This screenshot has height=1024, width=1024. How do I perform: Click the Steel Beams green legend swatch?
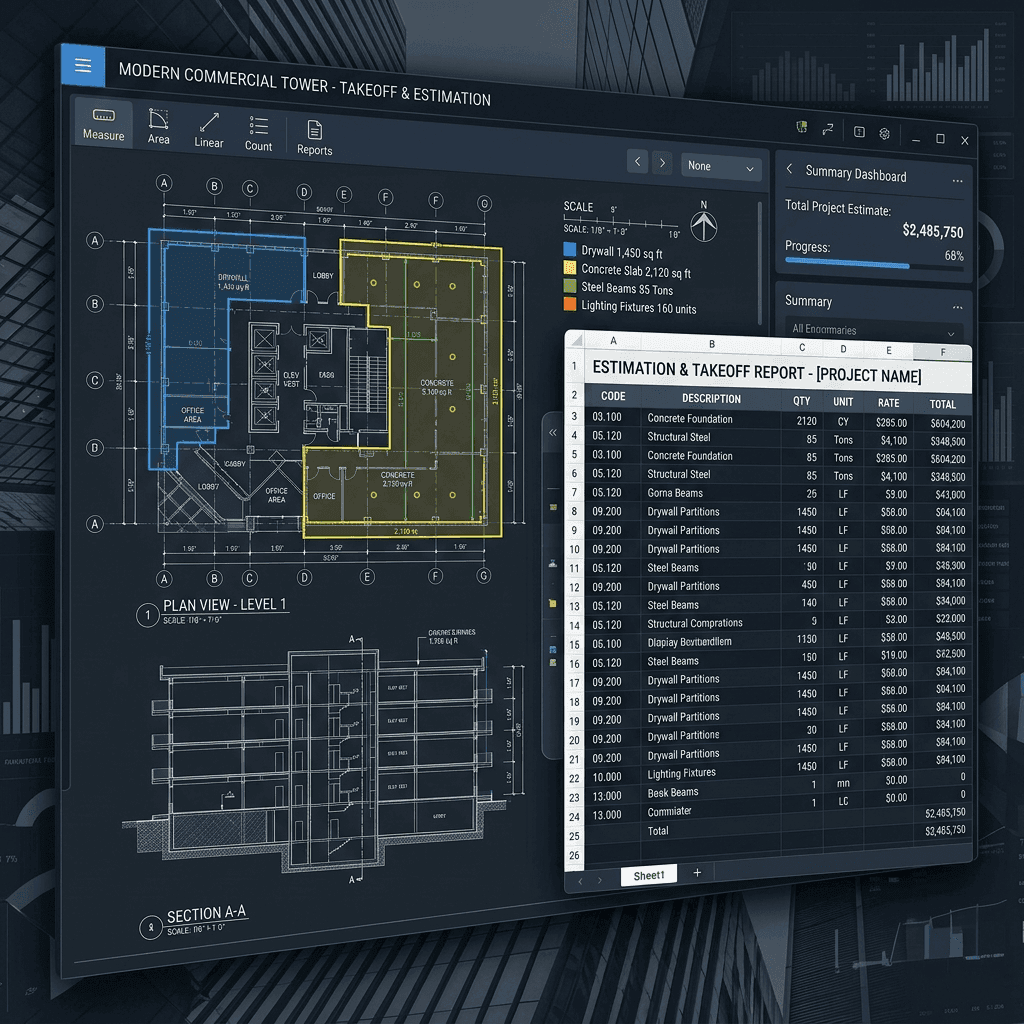point(569,286)
